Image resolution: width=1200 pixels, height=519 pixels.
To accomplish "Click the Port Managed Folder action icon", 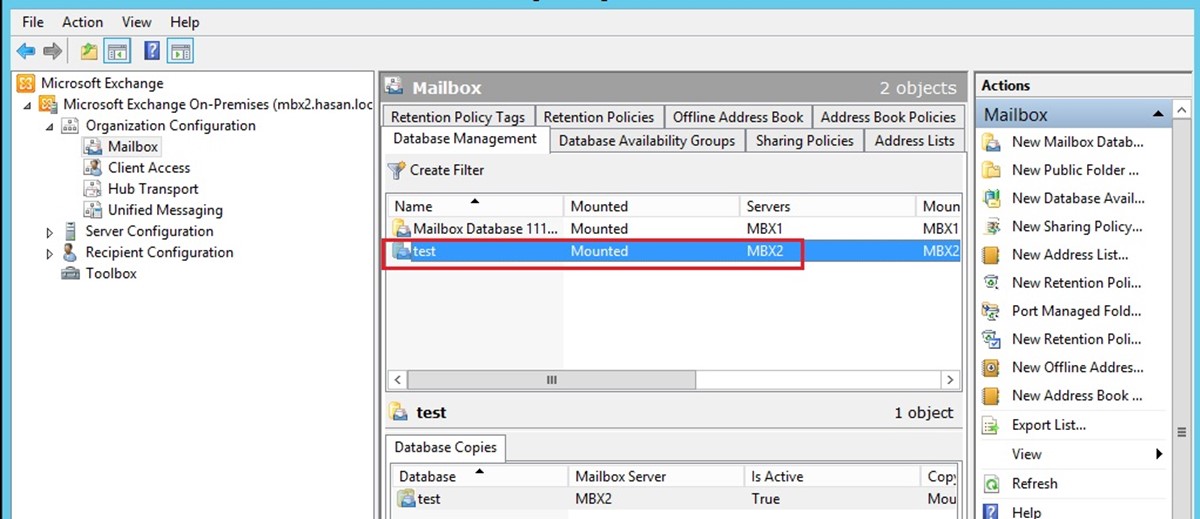I will [x=992, y=311].
